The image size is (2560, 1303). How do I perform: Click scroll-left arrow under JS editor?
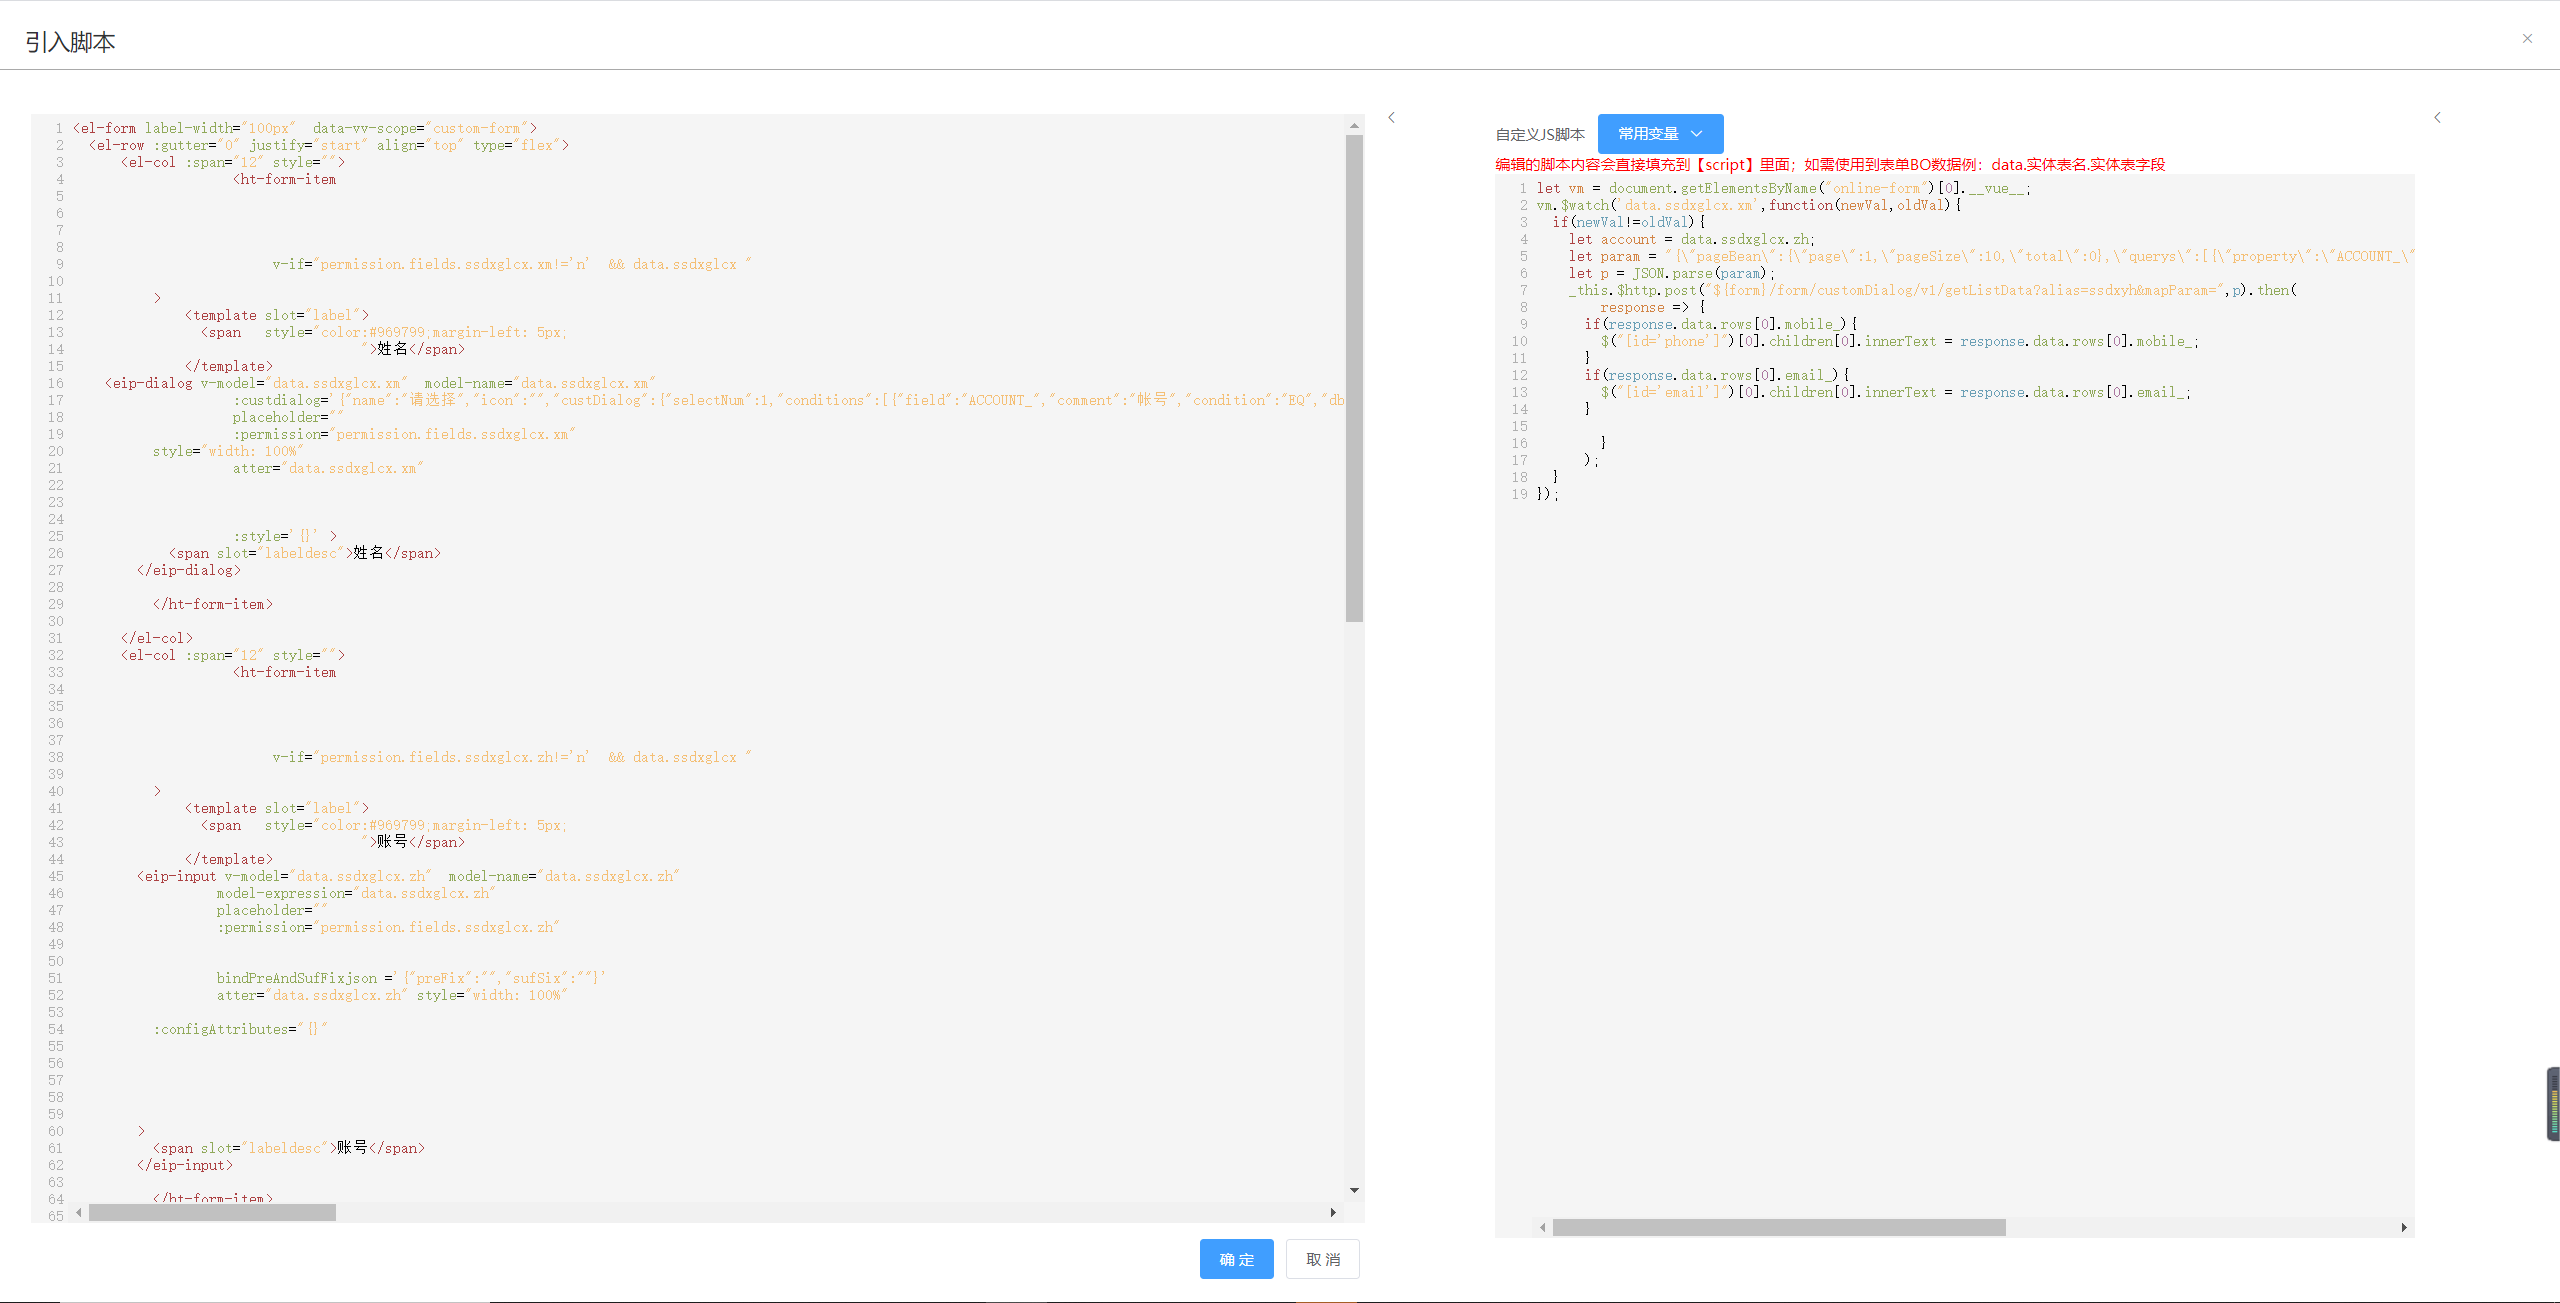pyautogui.click(x=1542, y=1227)
